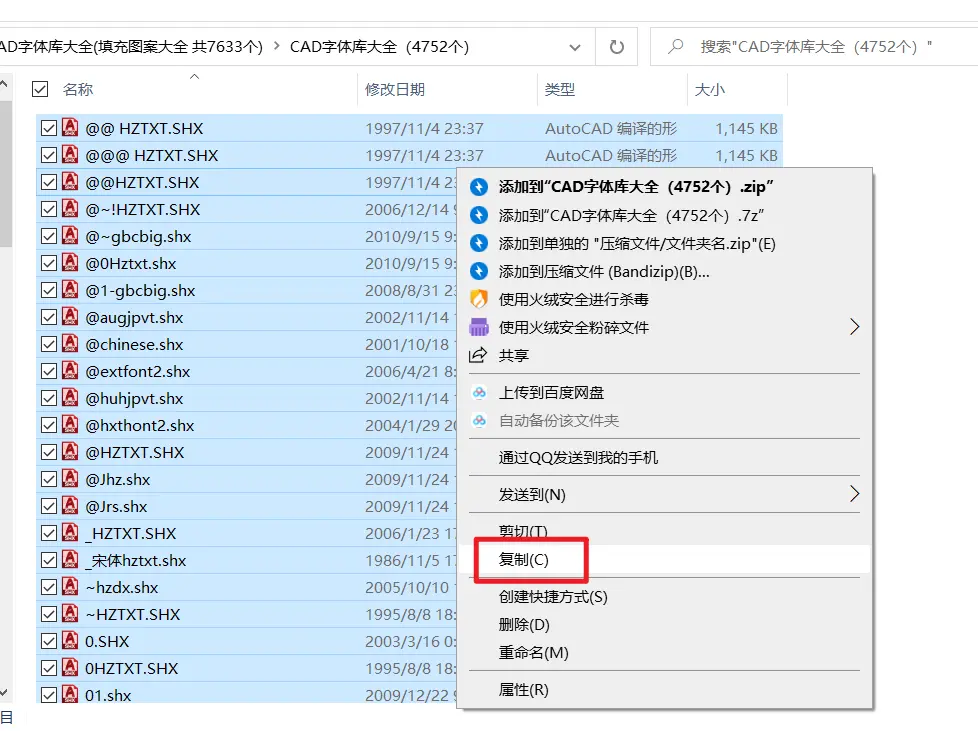Click the file icon of ~hzdx.shx
The width and height of the screenshot is (978, 731).
pyautogui.click(x=70, y=587)
